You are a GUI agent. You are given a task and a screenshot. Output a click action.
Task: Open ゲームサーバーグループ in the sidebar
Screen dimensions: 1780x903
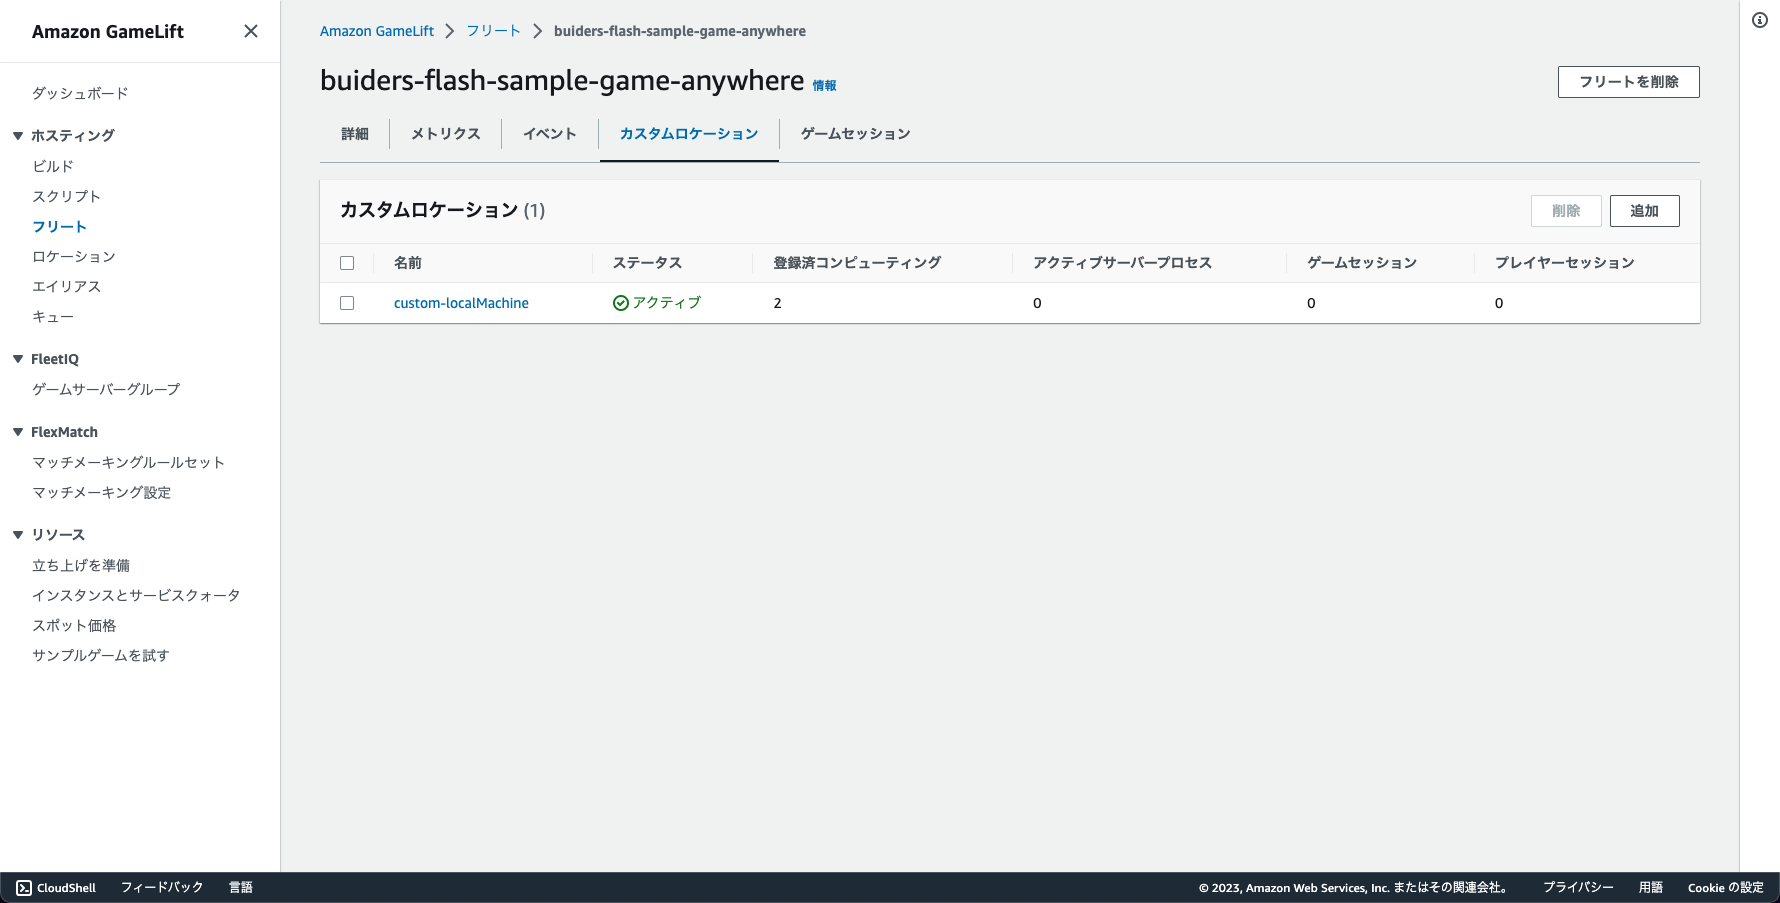[106, 389]
